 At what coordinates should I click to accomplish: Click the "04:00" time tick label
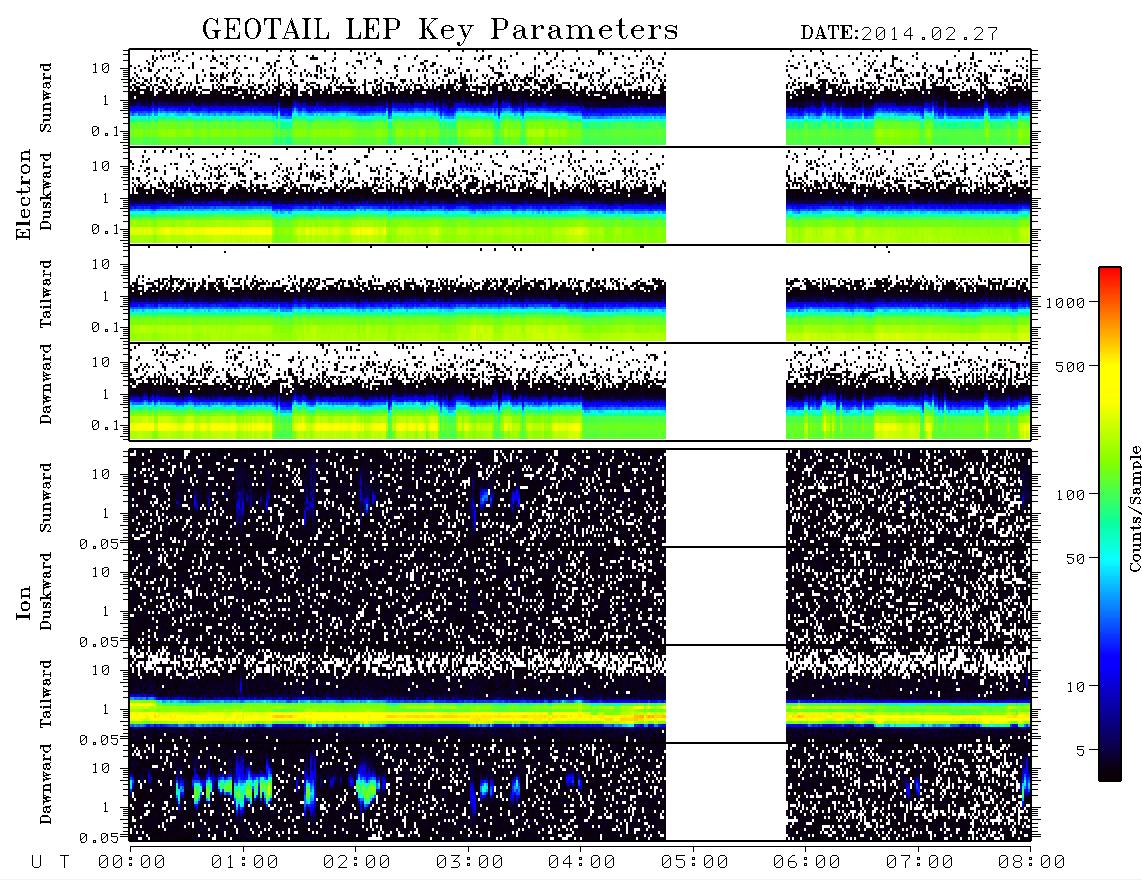pos(582,862)
